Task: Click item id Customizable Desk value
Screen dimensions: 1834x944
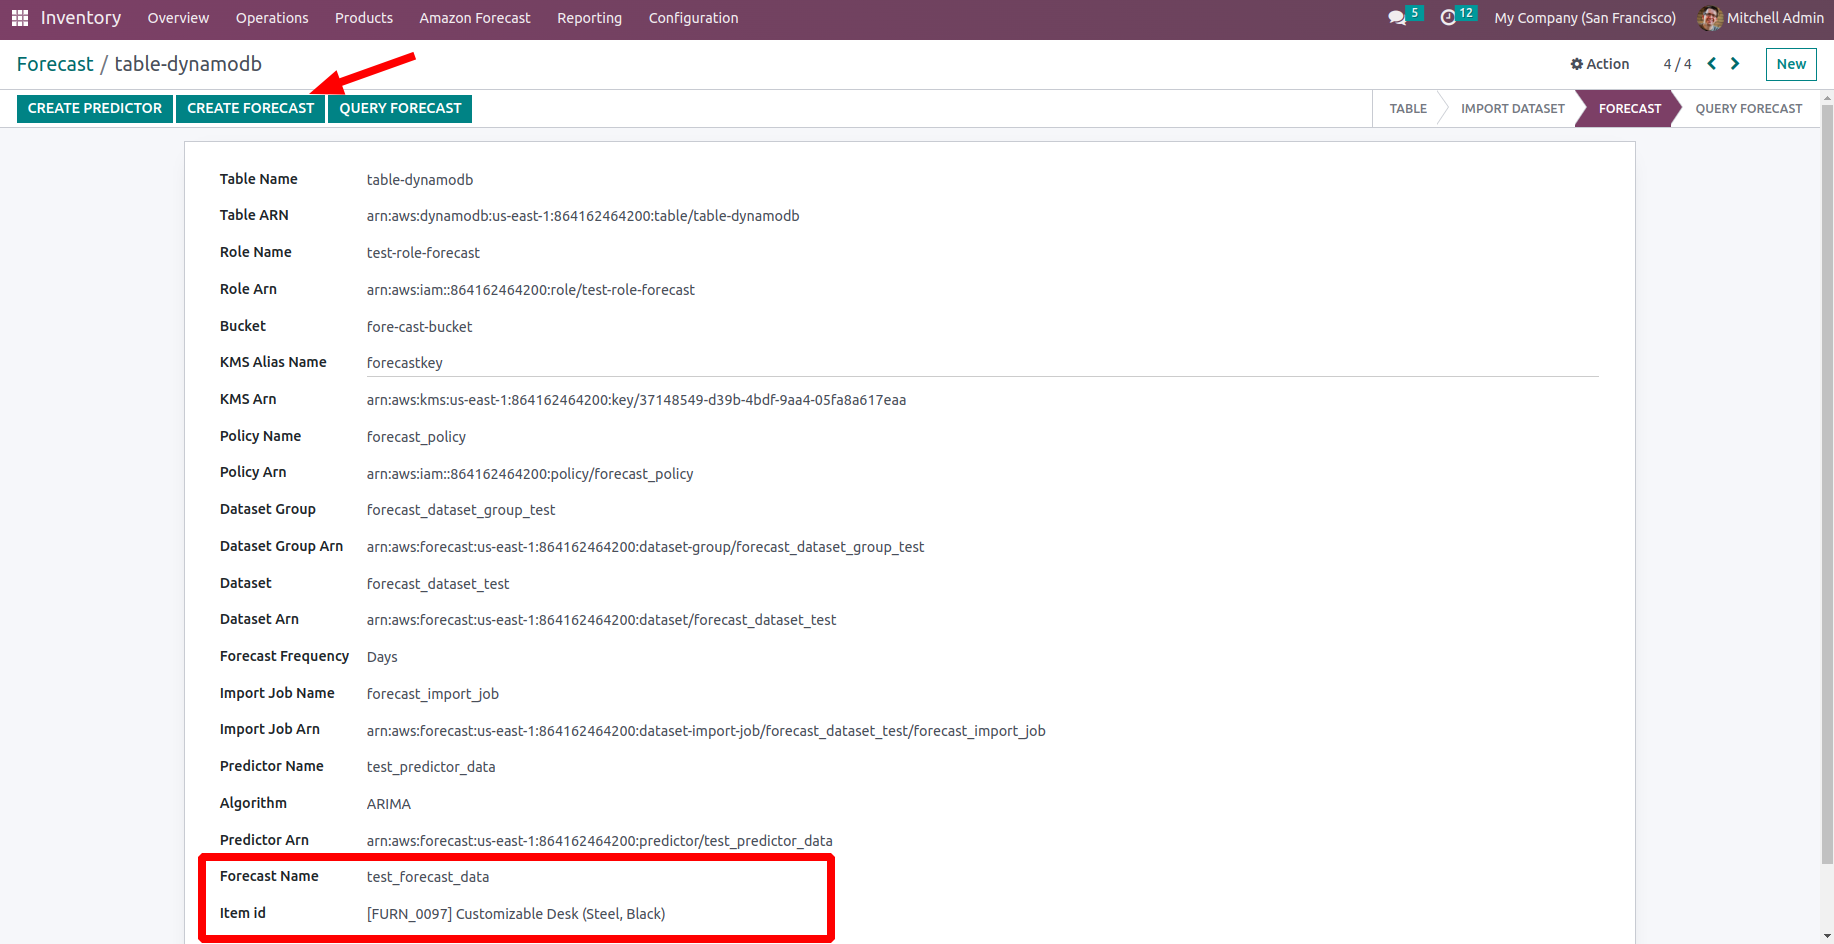Action: [x=516, y=914]
